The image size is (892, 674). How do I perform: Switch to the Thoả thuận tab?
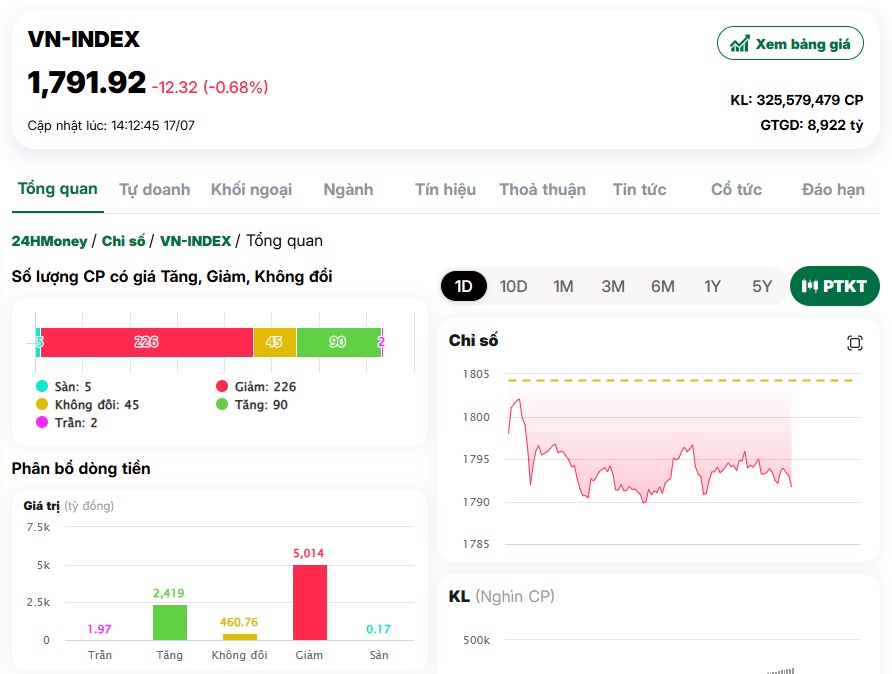pos(542,189)
